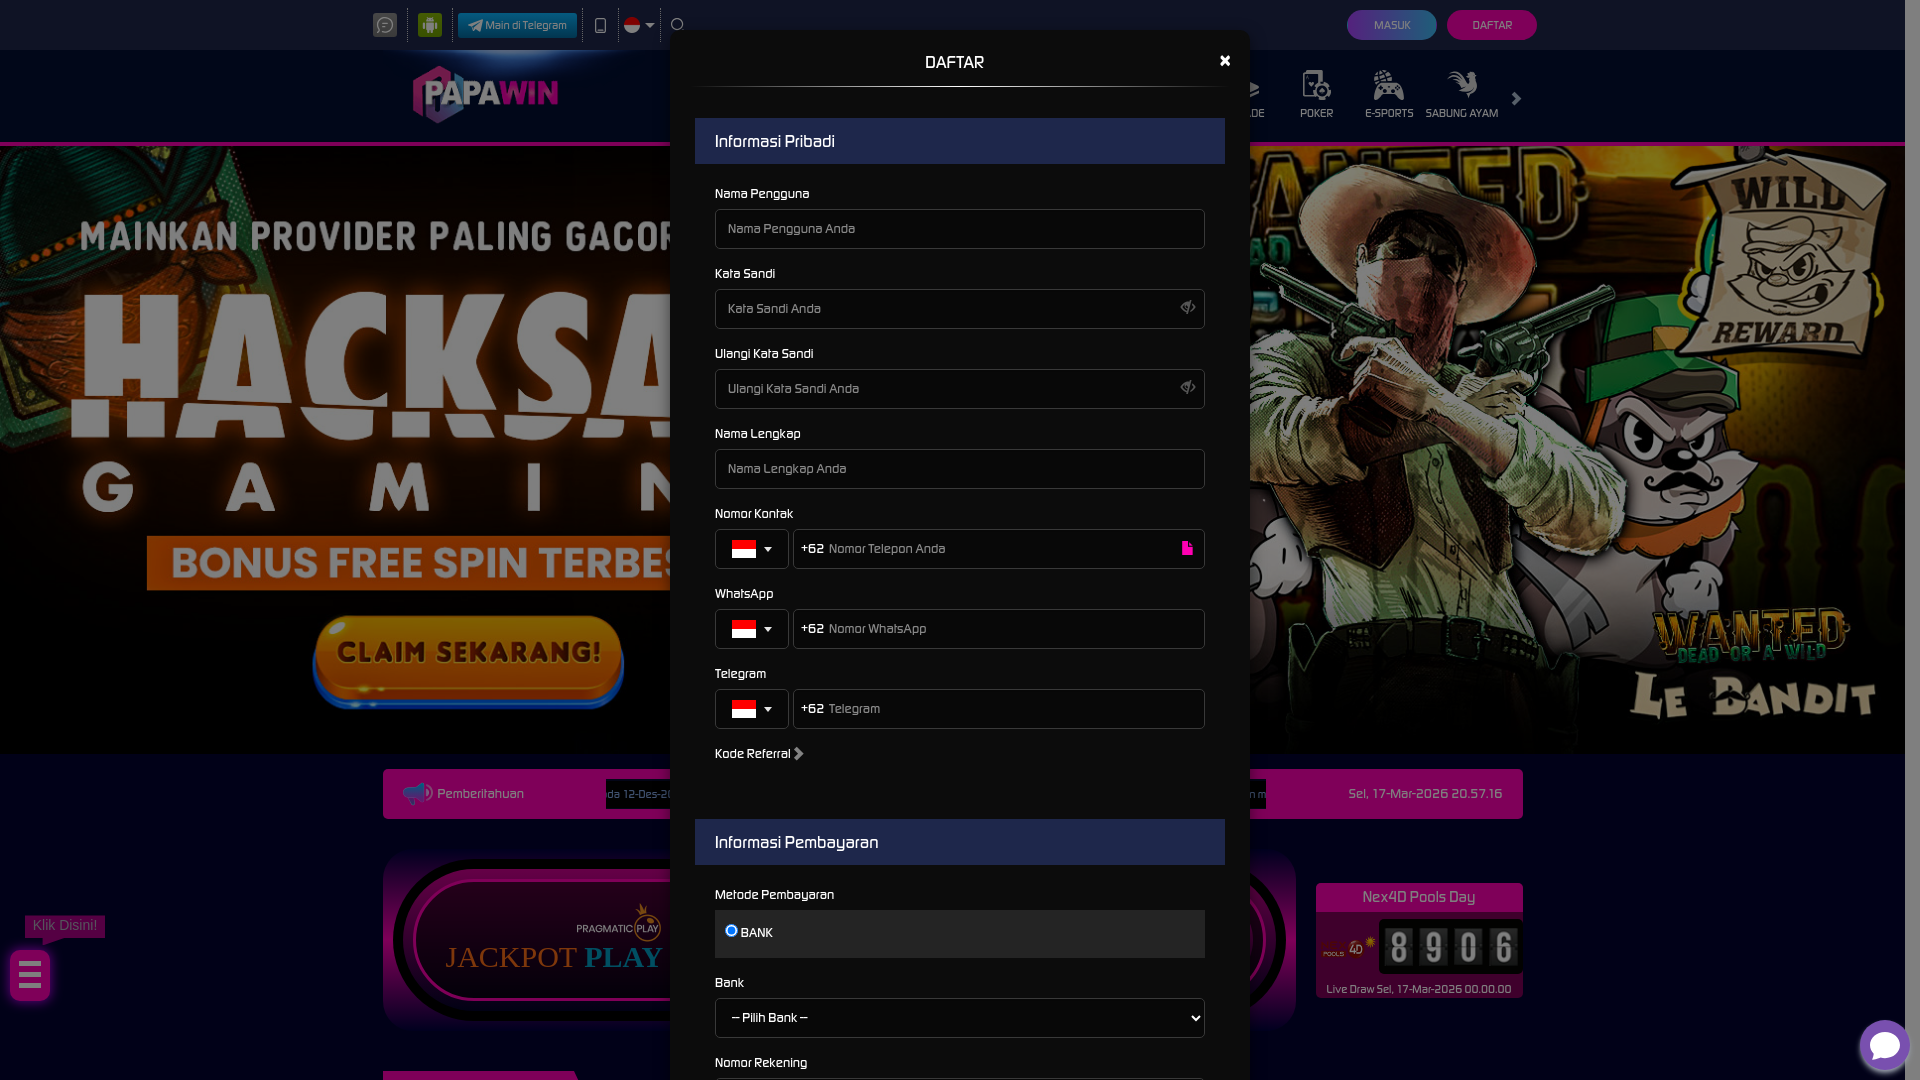Toggle password visibility for Kata Sandi

(x=1188, y=308)
